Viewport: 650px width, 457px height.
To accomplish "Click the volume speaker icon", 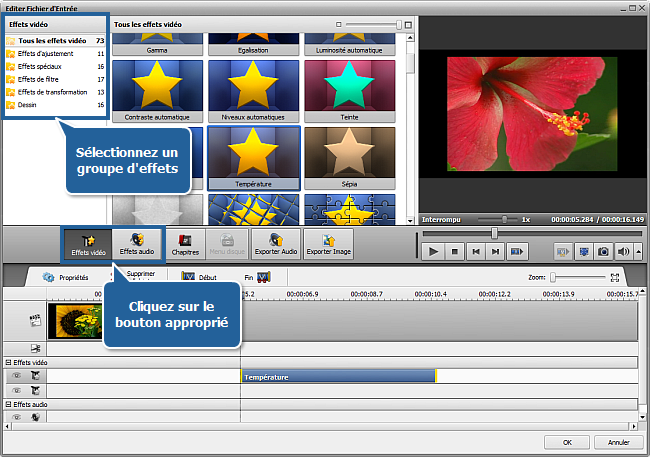I will [624, 252].
